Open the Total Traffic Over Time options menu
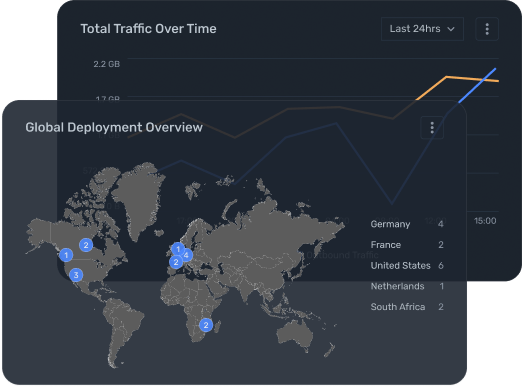Screen dimensions: 522x388 pos(487,29)
